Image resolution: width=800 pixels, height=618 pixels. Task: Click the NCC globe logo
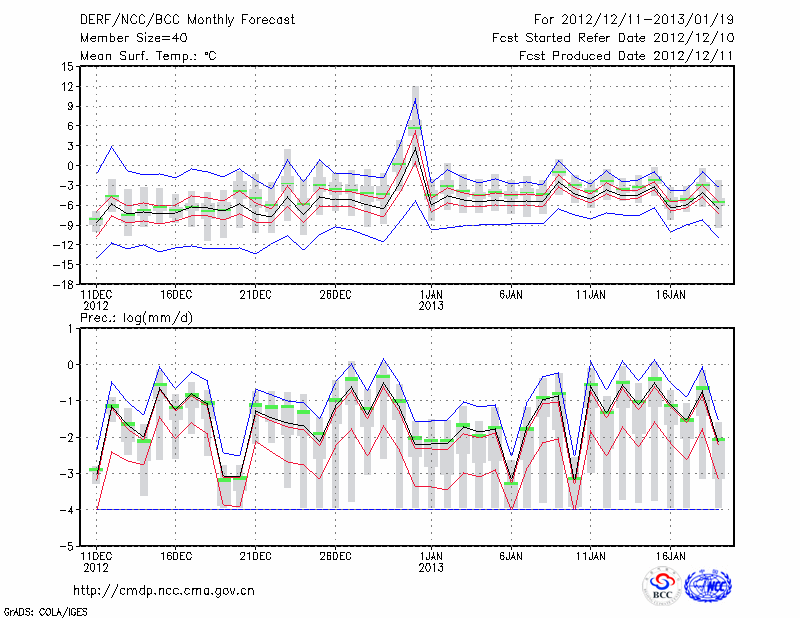click(x=708, y=584)
